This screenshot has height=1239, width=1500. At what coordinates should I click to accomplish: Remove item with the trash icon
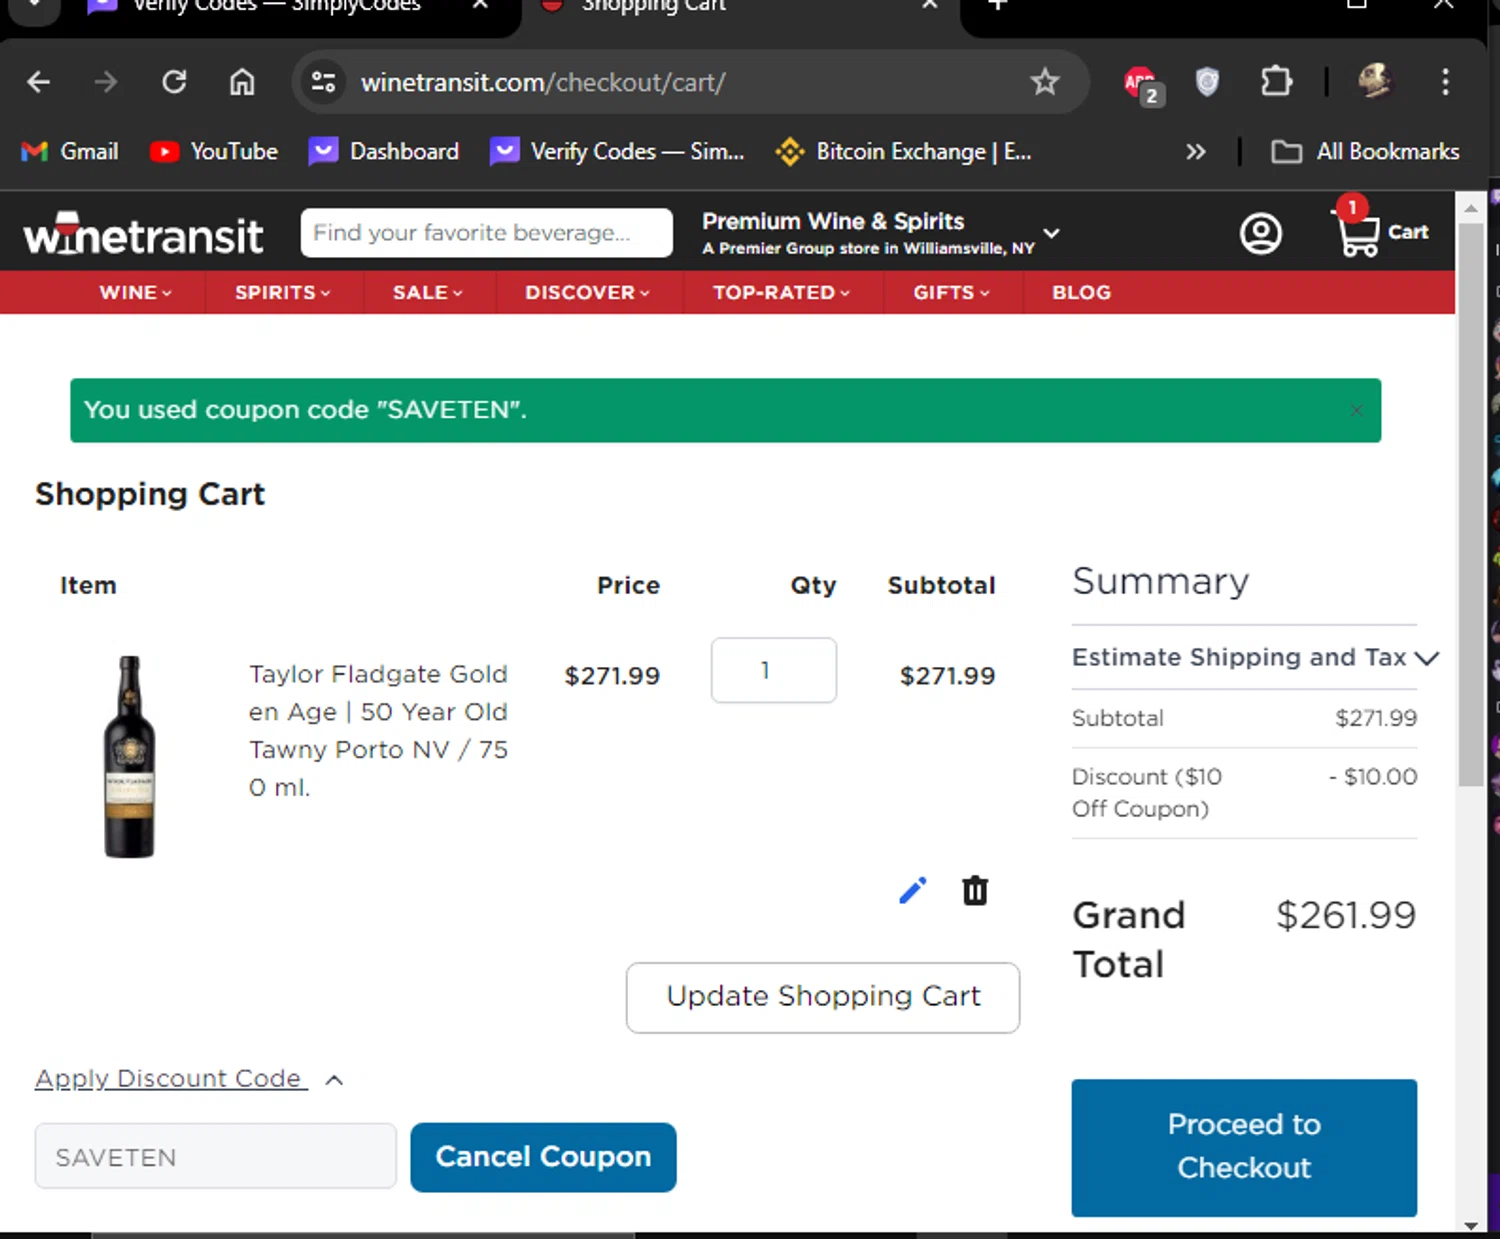975,890
